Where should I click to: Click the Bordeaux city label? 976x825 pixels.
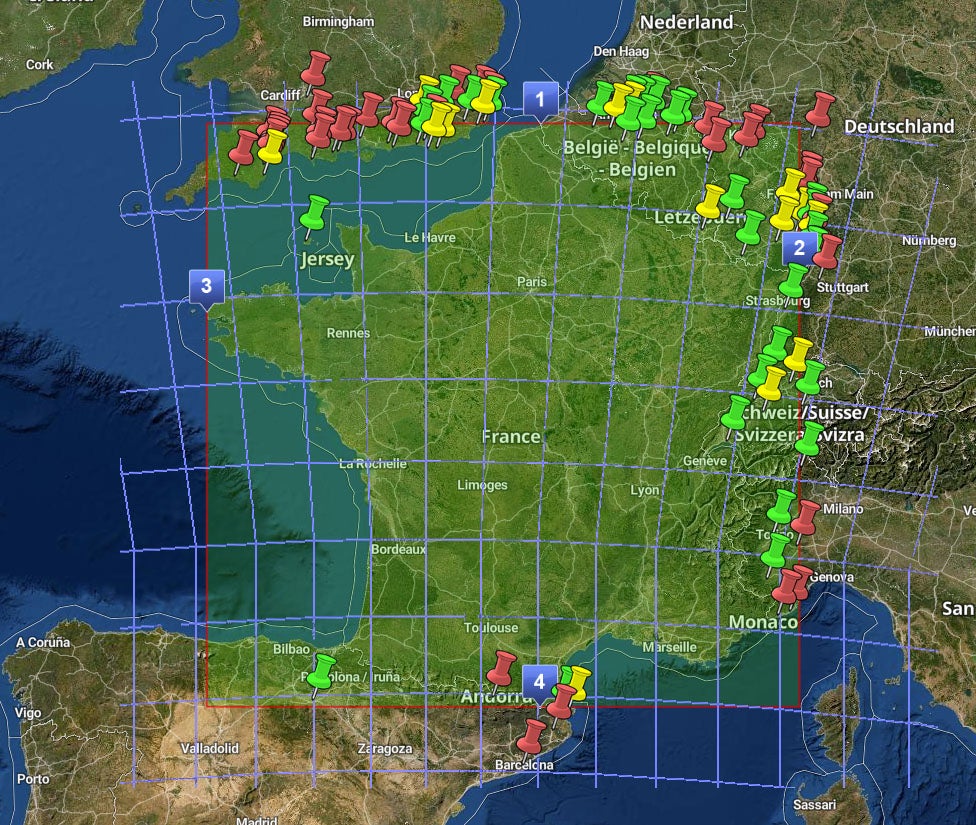pos(391,549)
